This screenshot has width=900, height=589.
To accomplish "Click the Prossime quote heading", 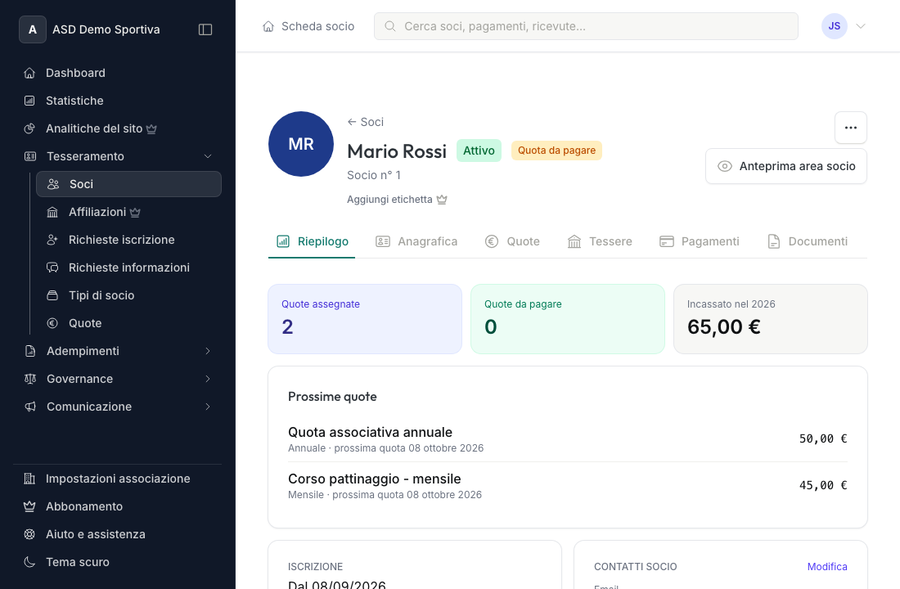I will tap(332, 397).
